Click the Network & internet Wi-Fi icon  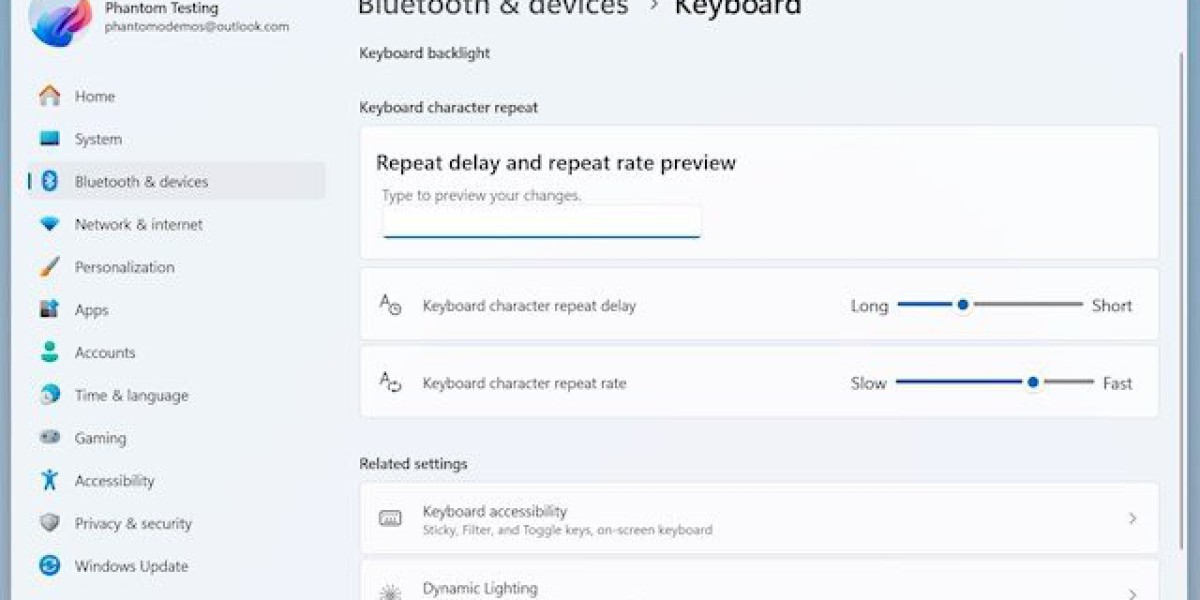coord(49,225)
